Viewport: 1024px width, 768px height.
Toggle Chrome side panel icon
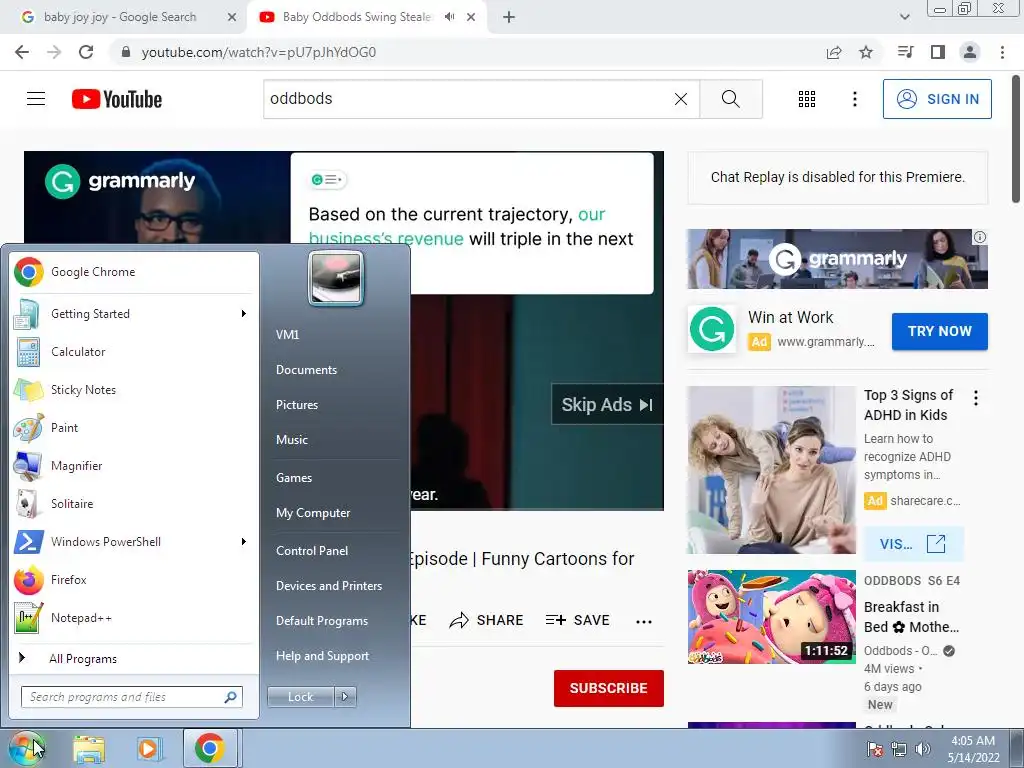938,52
